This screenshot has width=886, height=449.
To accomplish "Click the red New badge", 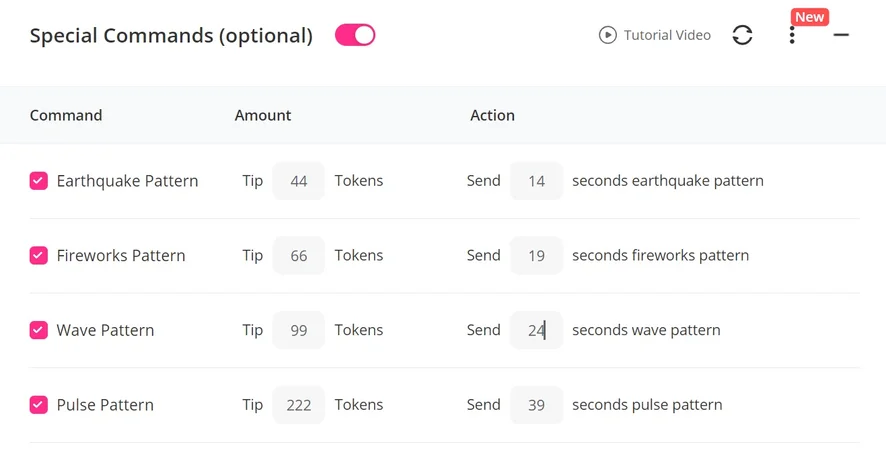I will click(x=809, y=17).
